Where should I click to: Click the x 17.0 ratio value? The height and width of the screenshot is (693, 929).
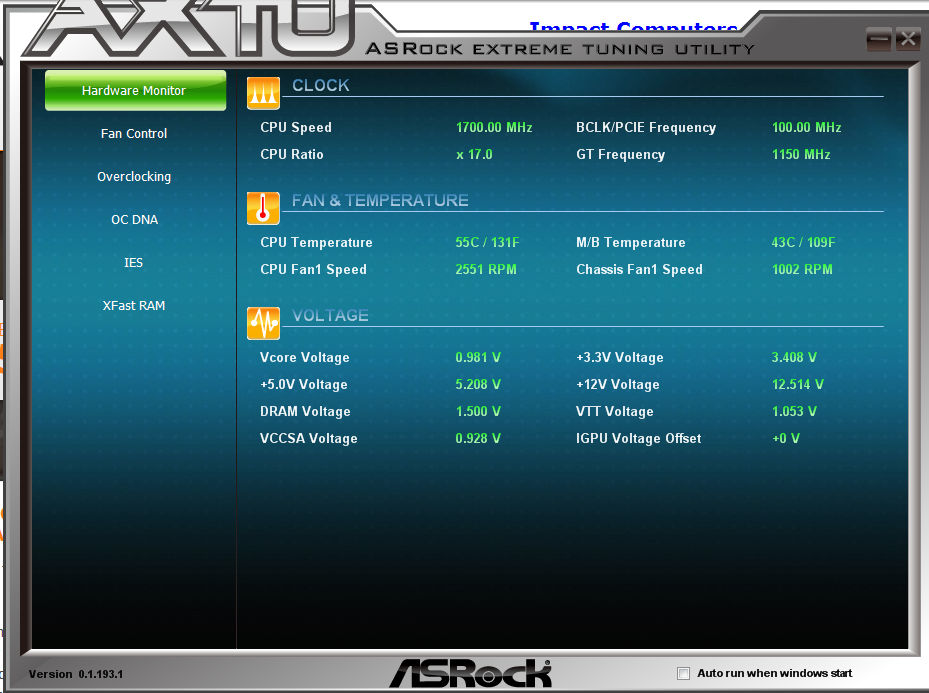(x=474, y=155)
